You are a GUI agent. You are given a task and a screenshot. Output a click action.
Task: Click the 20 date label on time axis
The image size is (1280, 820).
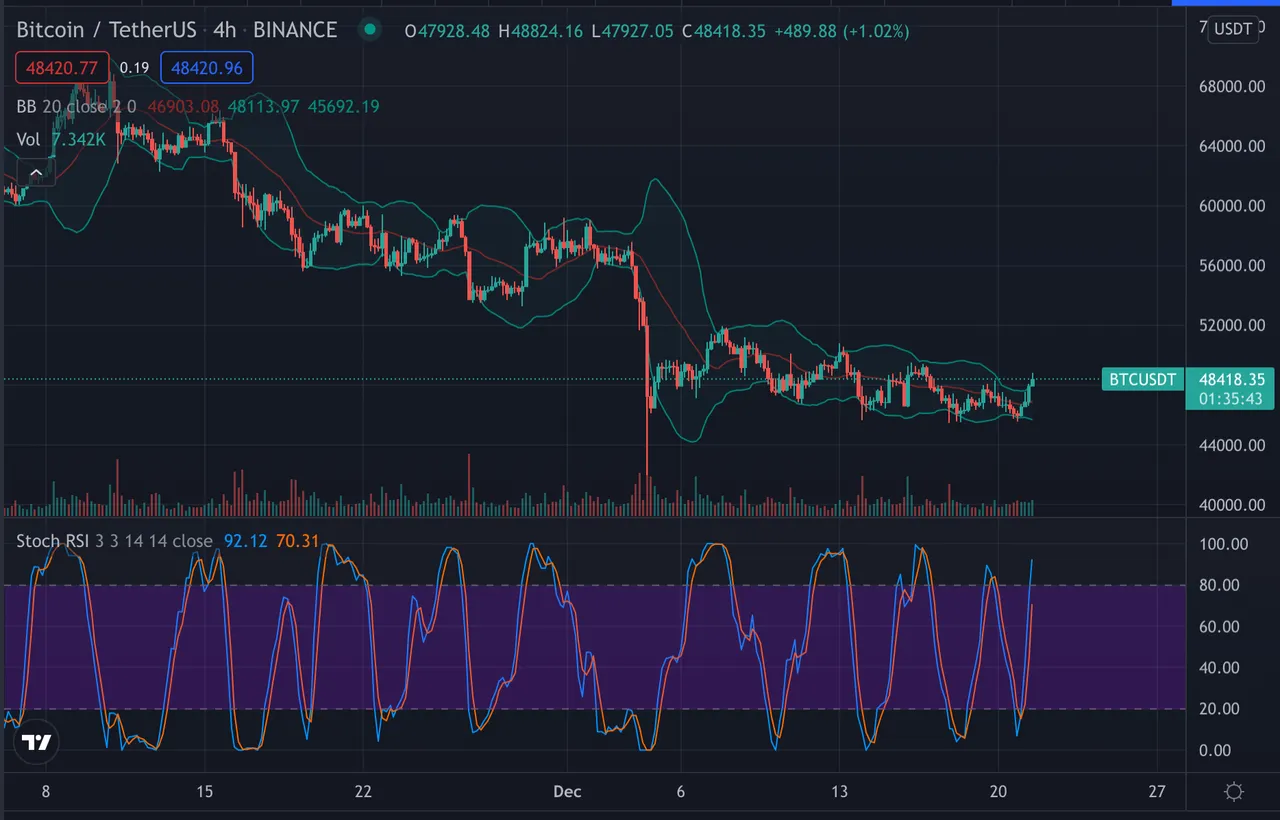click(x=998, y=792)
